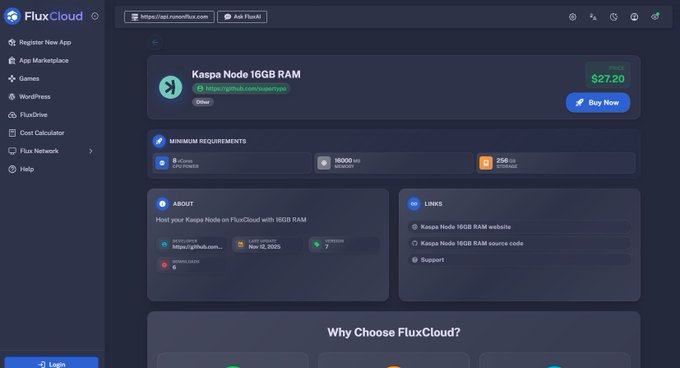Open the Ask FluxAI chat
Image resolution: width=680 pixels, height=368 pixels.
[242, 17]
